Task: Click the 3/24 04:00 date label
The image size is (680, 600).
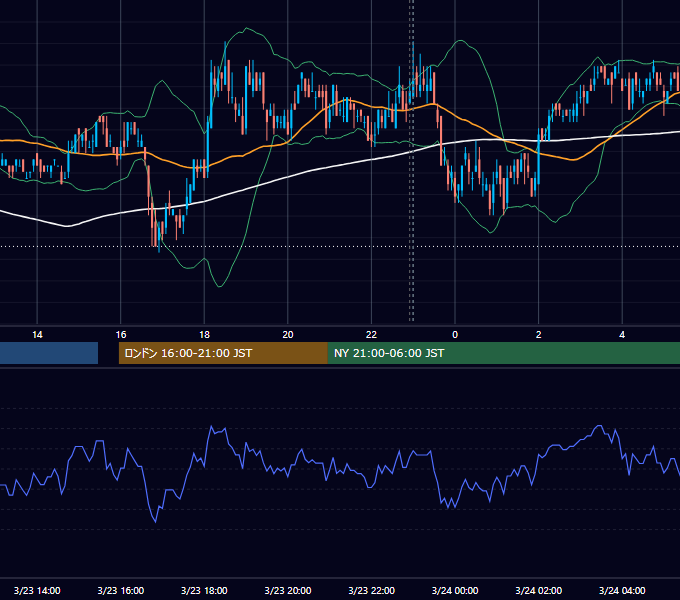Action: click(622, 590)
